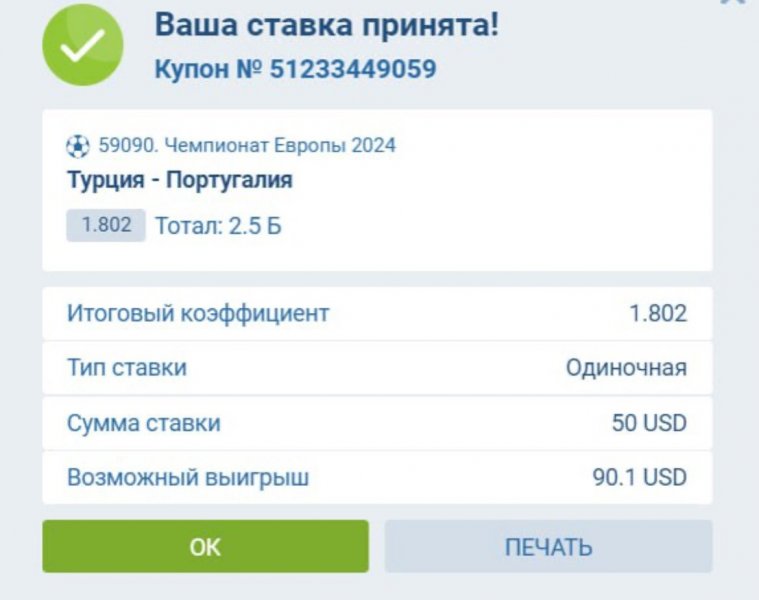Click the Одиночная bet type value
Image resolution: width=759 pixels, height=600 pixels.
626,368
